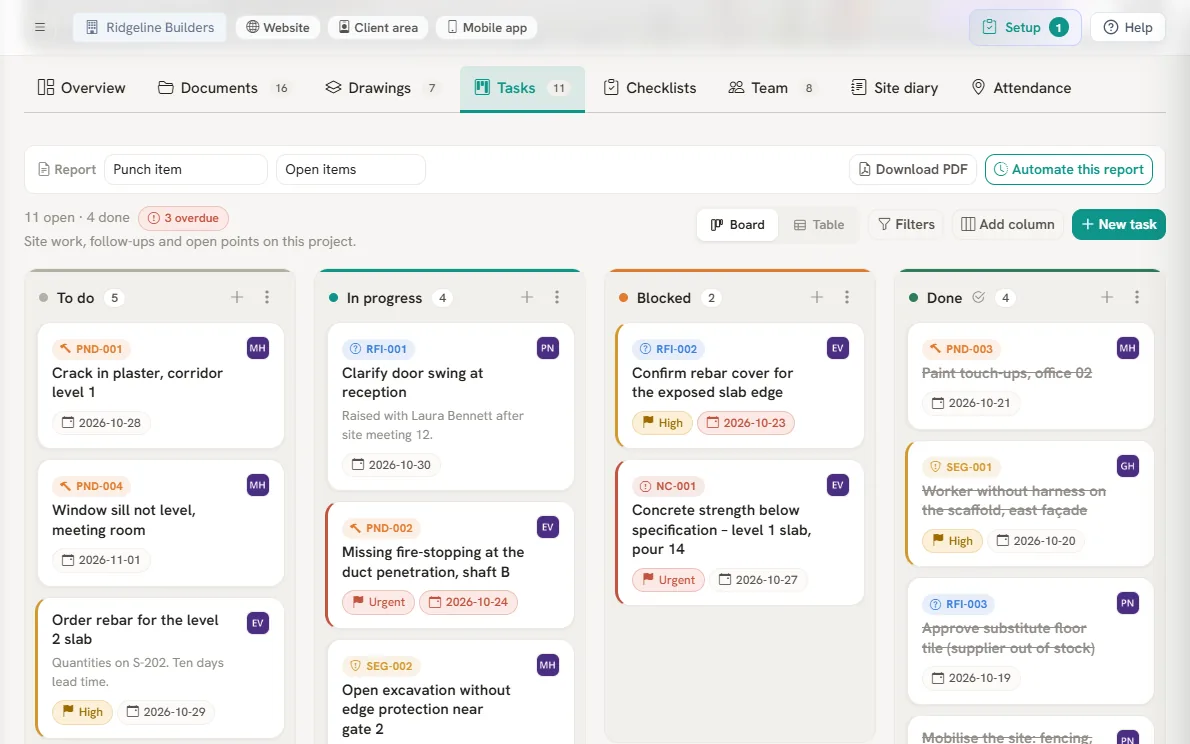Click the done checkmark icon beside Done
The image size is (1190, 744).
pyautogui.click(x=979, y=298)
